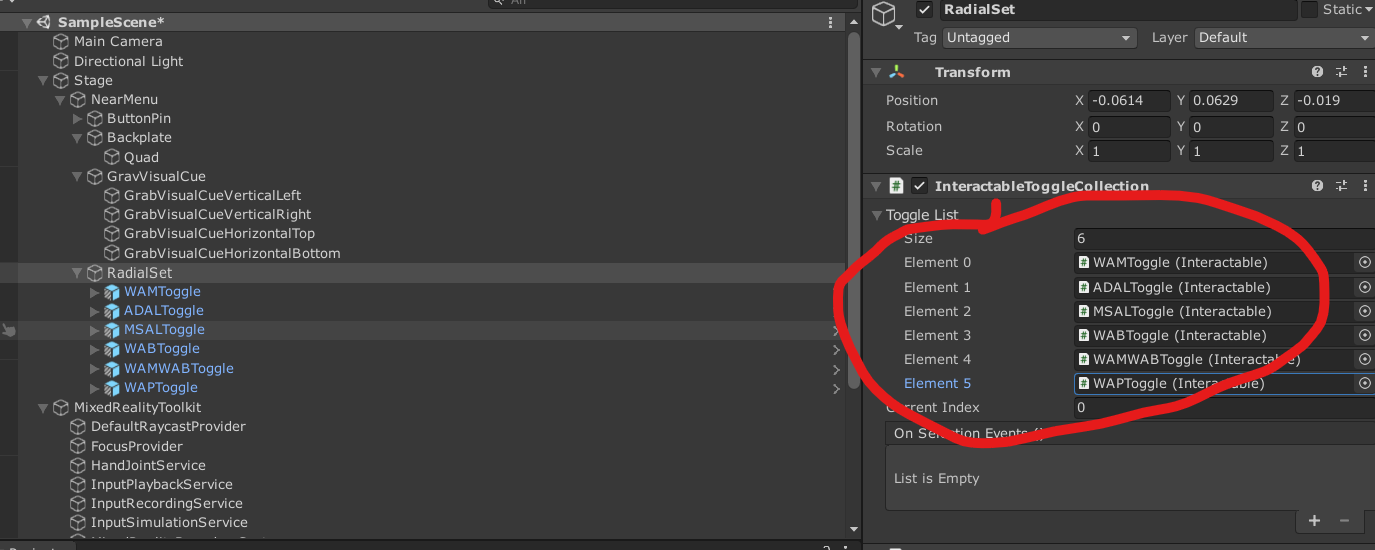1375x550 pixels.
Task: Open object picker for Element 3
Action: [1364, 335]
